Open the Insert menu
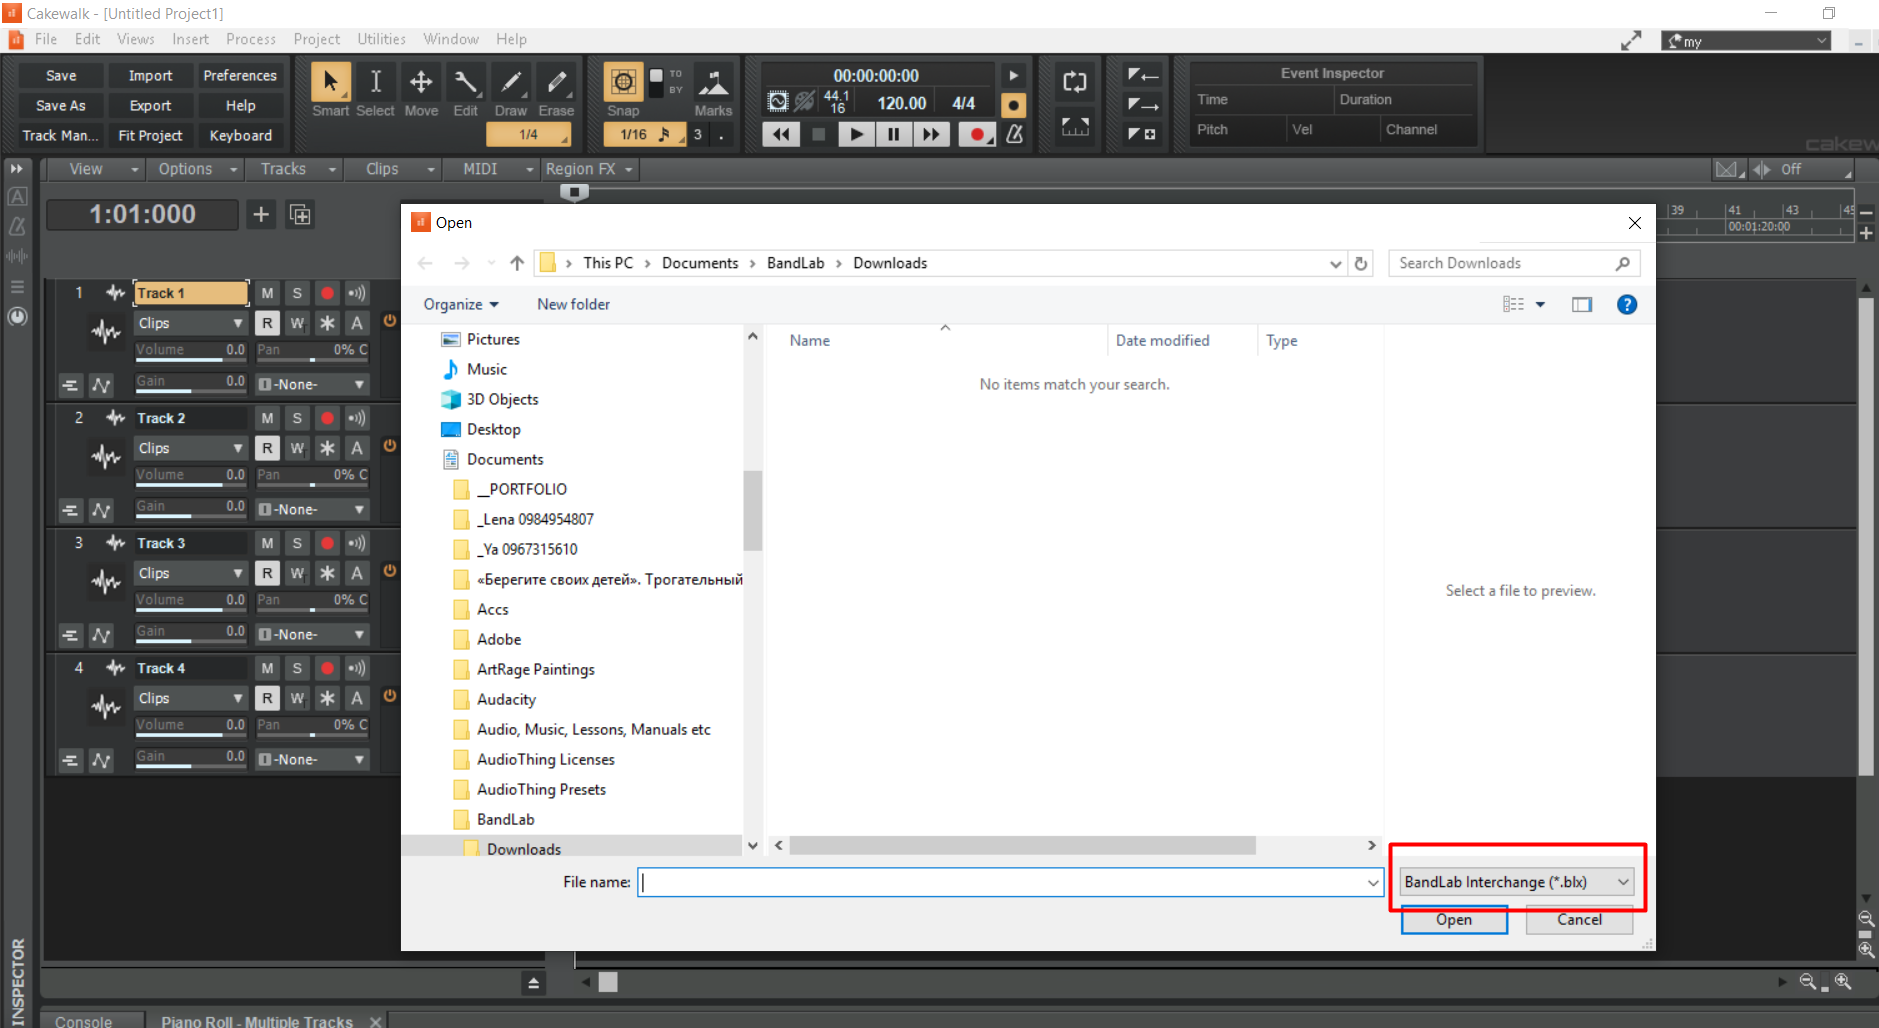 coord(190,39)
